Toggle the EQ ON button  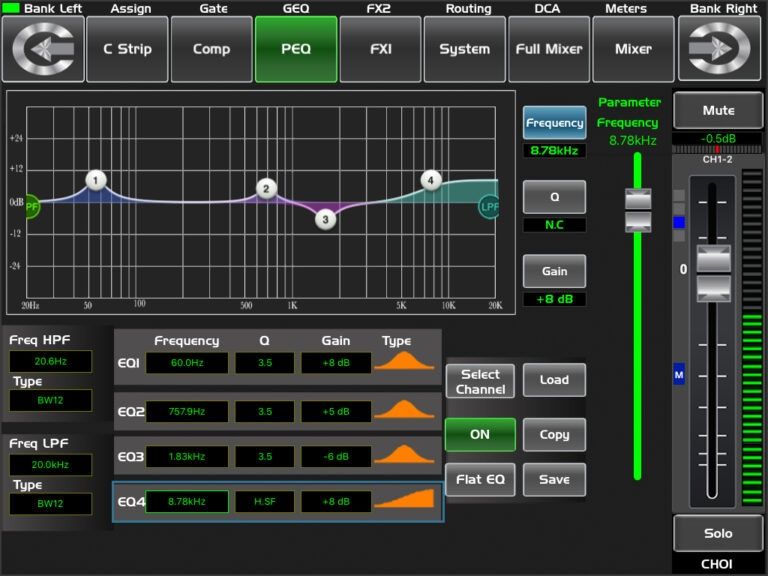coord(480,434)
